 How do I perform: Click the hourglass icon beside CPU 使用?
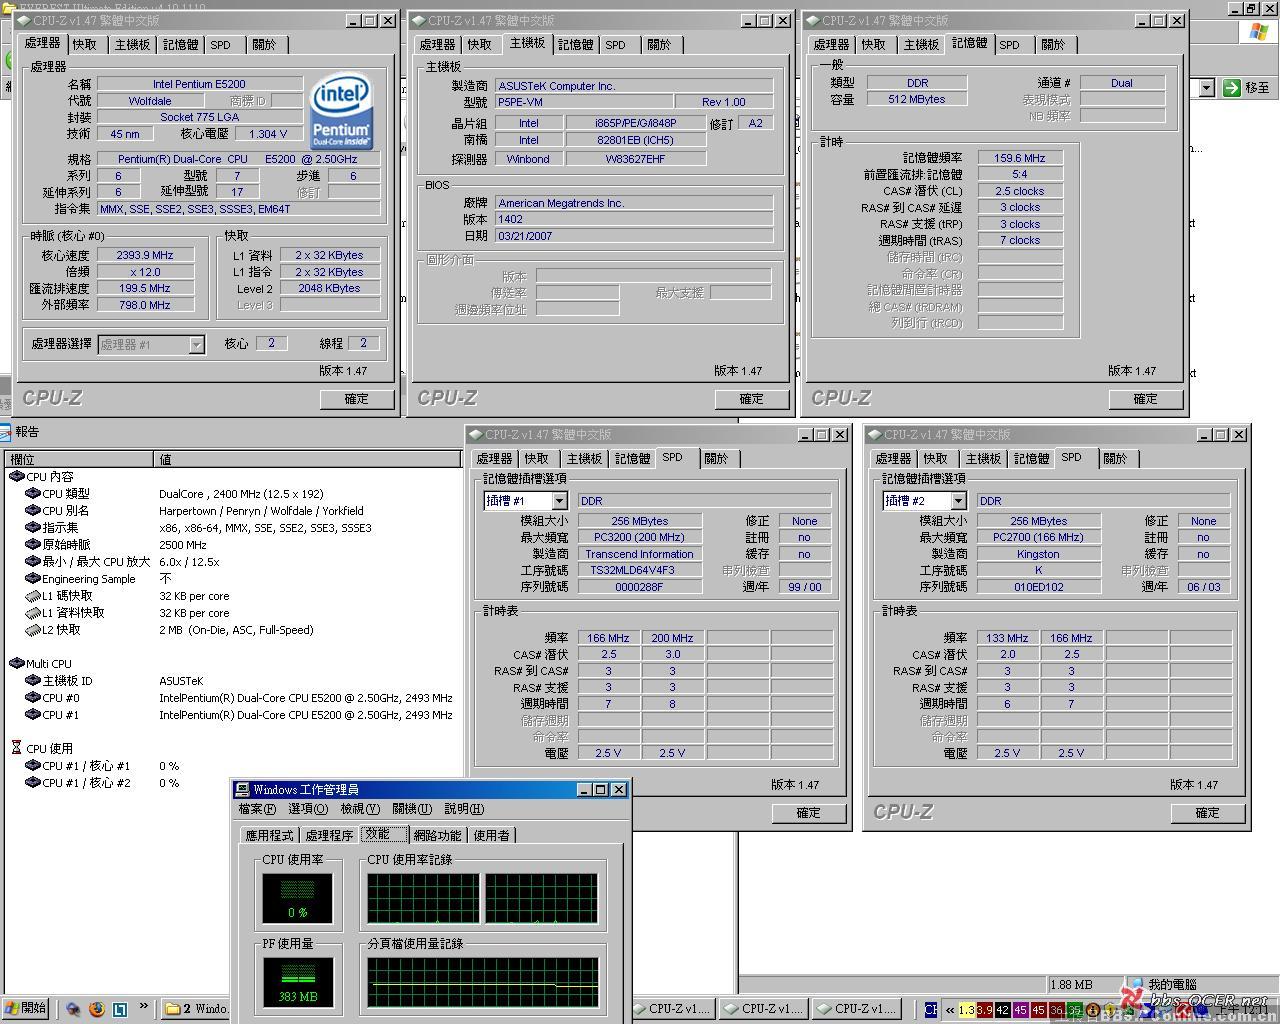point(17,748)
